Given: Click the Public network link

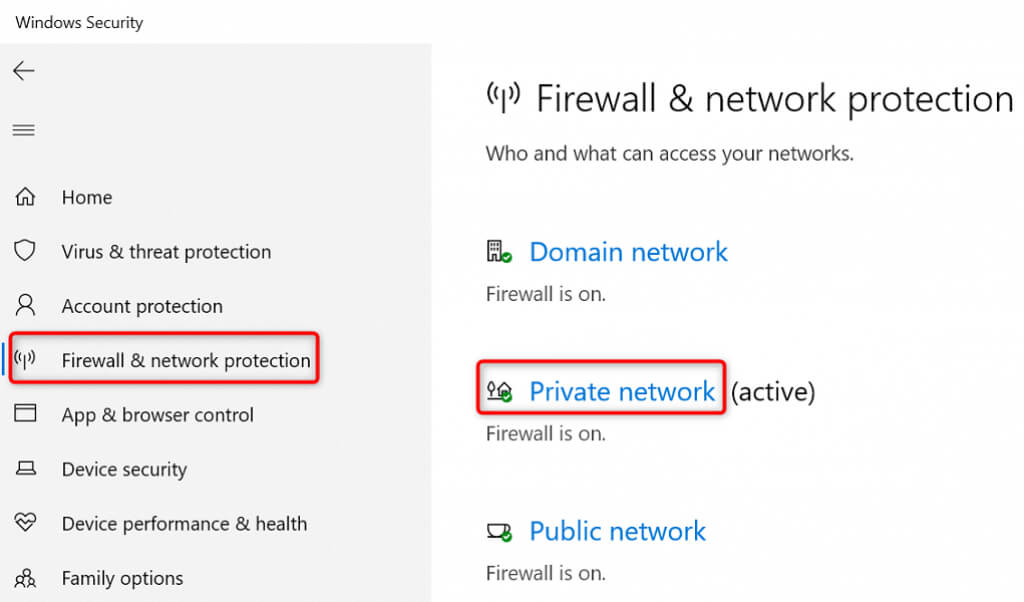Looking at the screenshot, I should pyautogui.click(x=617, y=531).
